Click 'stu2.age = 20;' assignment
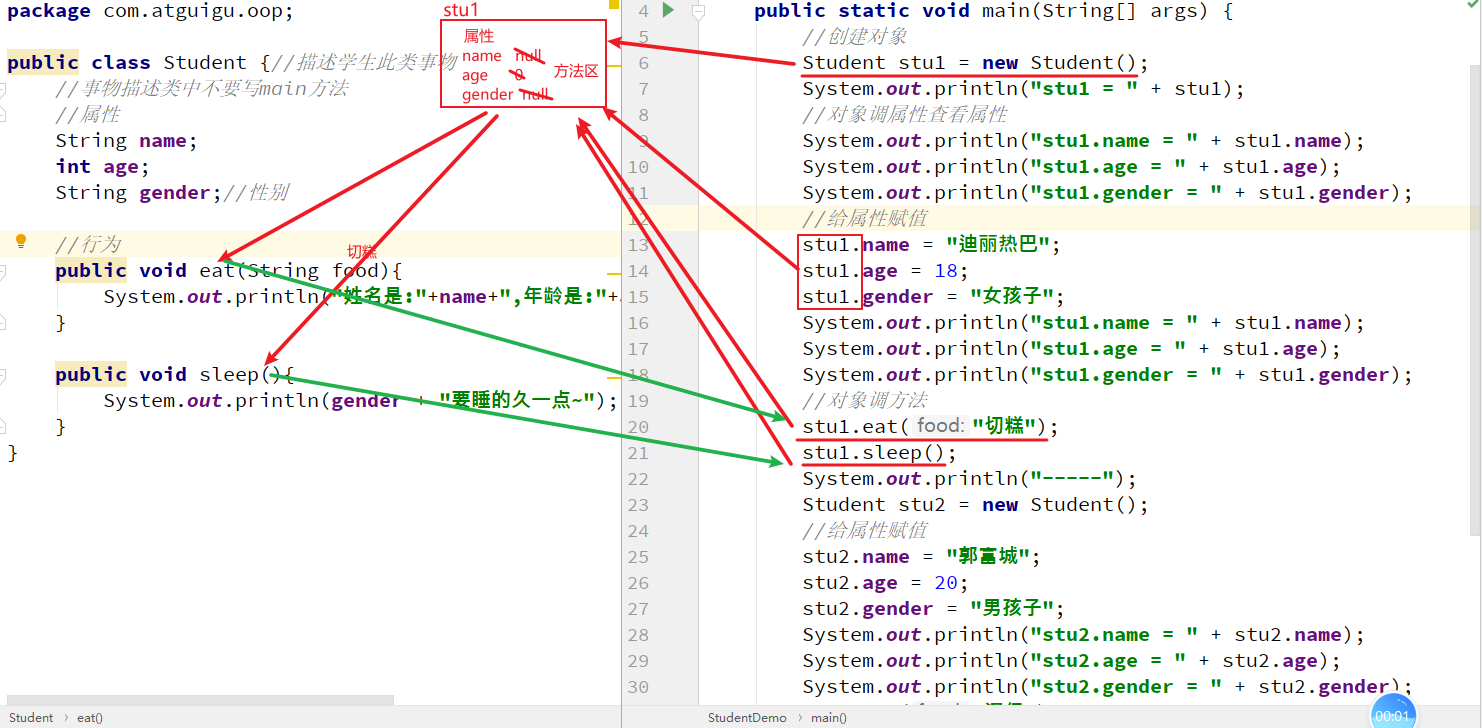 pos(886,582)
